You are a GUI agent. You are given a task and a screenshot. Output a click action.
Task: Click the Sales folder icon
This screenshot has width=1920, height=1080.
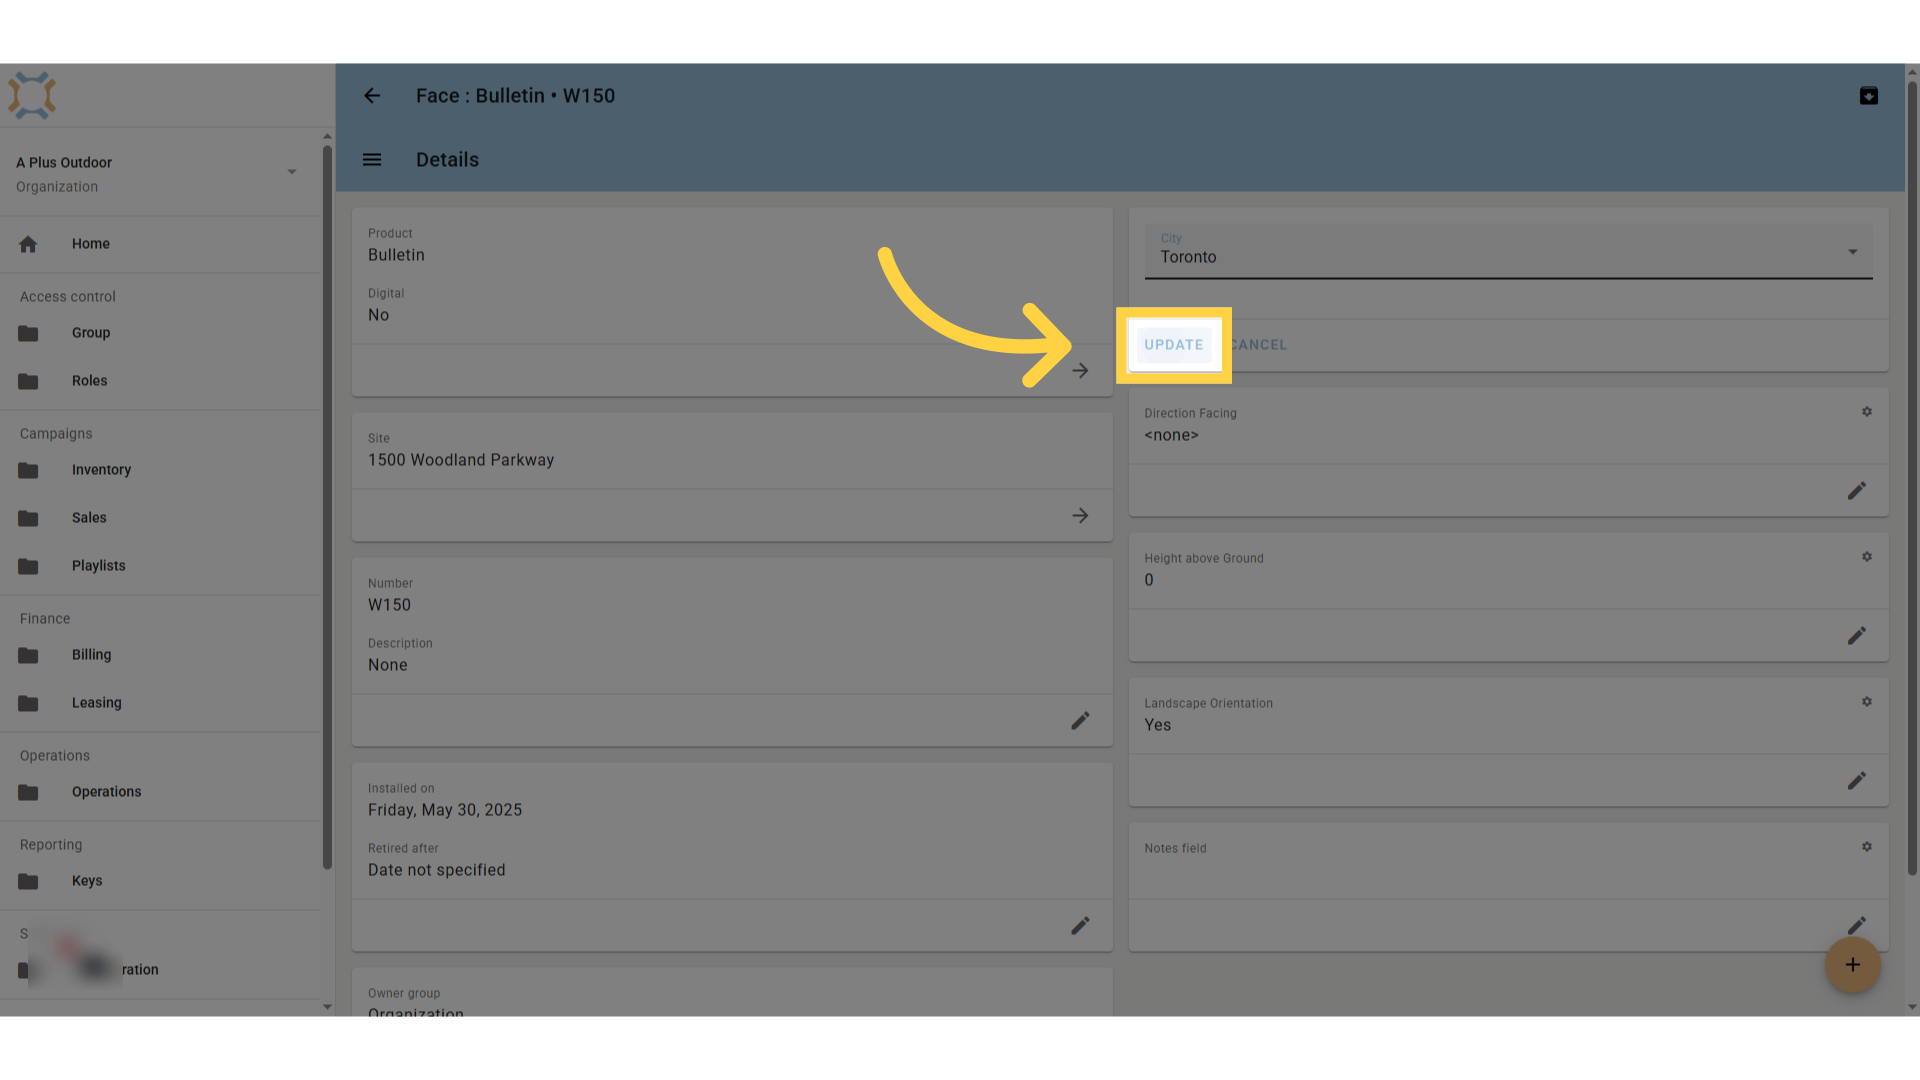pos(28,518)
